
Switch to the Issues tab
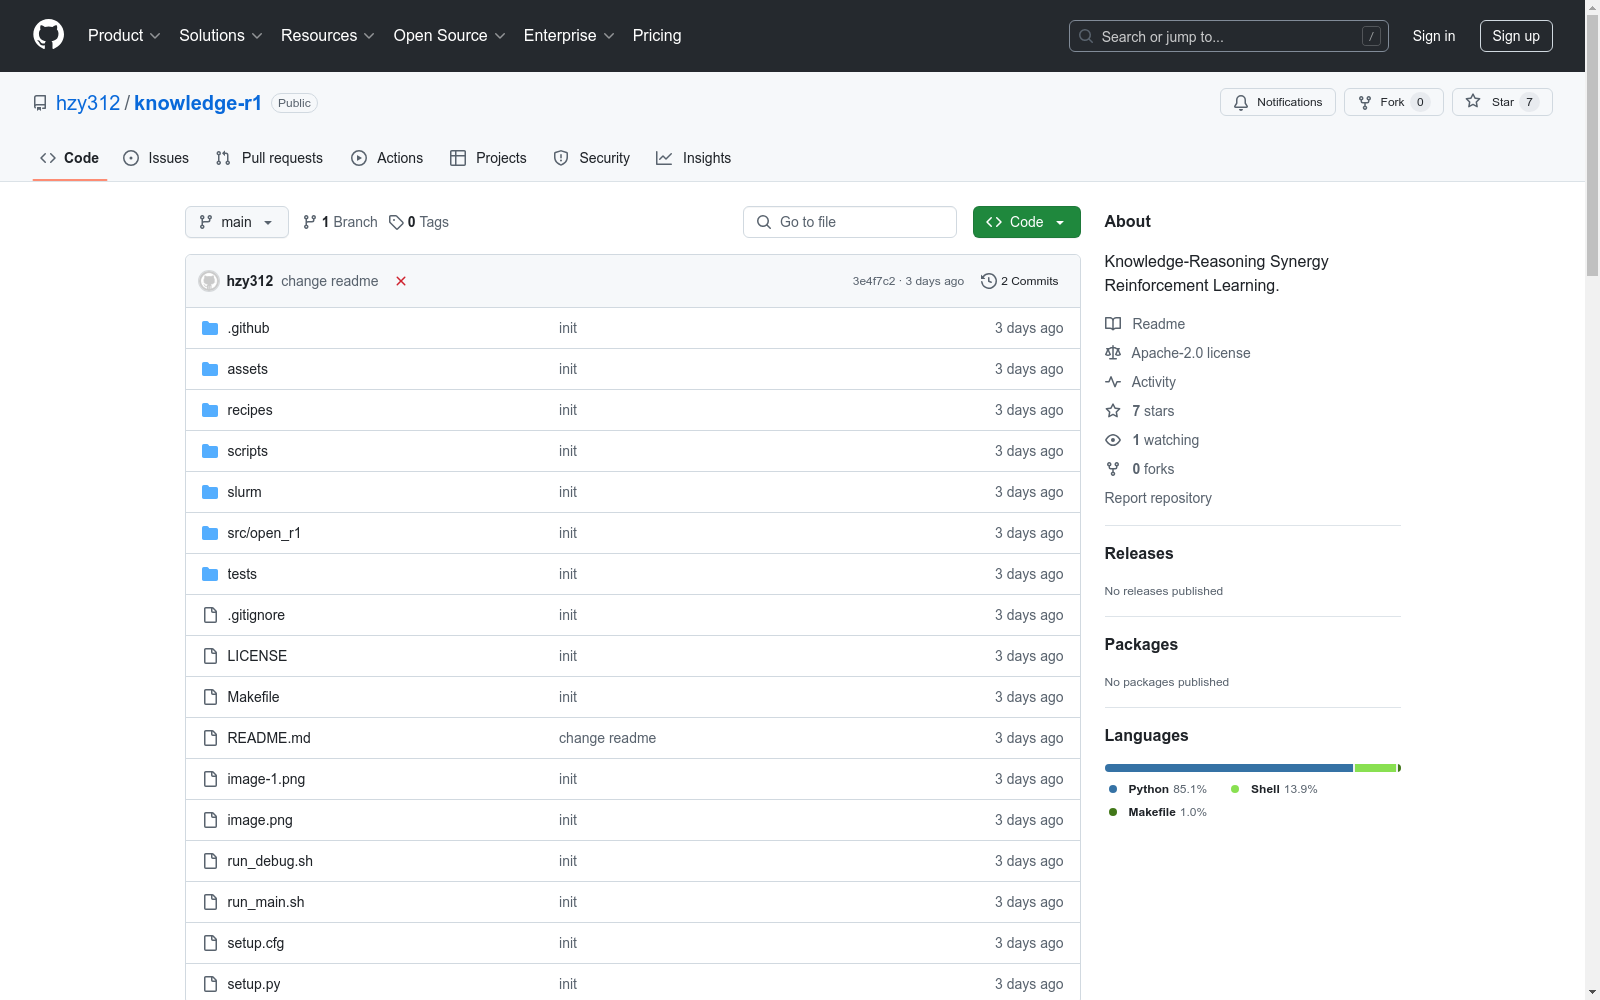[x=156, y=158]
